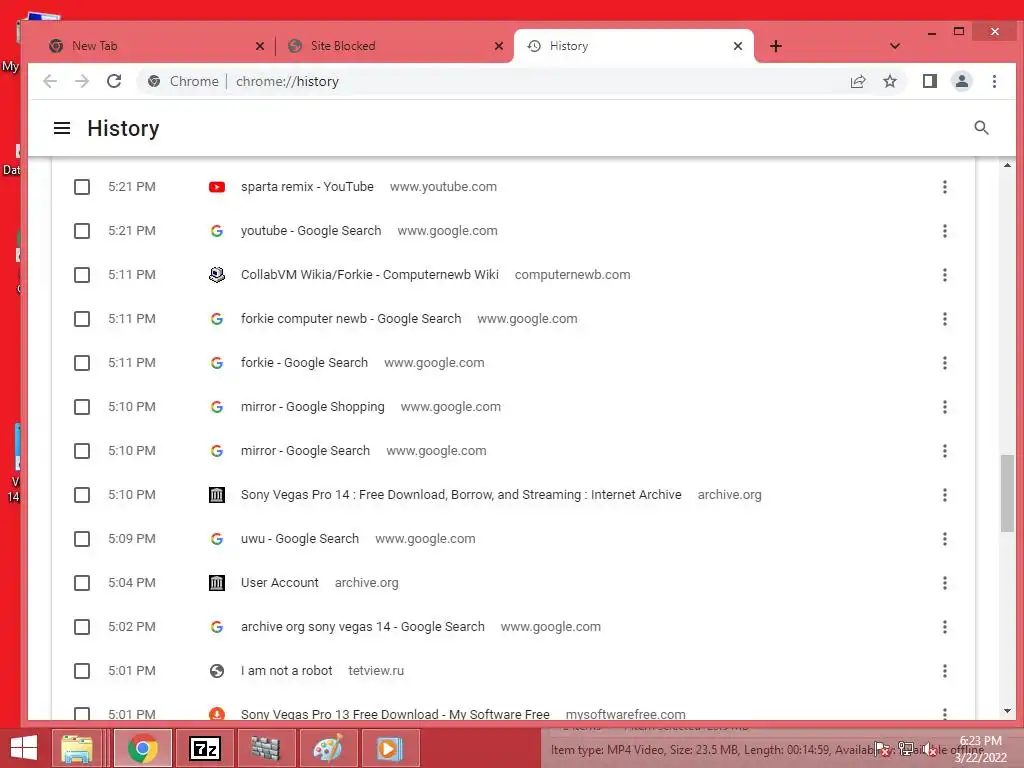Close the Site Blocked tab
The width and height of the screenshot is (1024, 768).
point(498,46)
